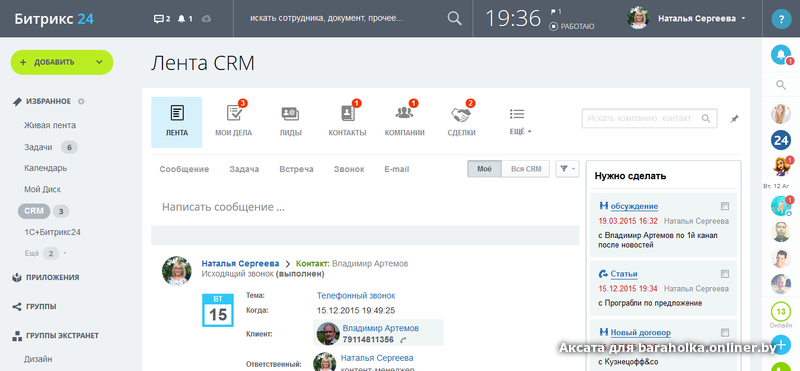Screen dimensions: 800x371
Task: Open Владимир Артемов client link
Action: click(x=381, y=328)
